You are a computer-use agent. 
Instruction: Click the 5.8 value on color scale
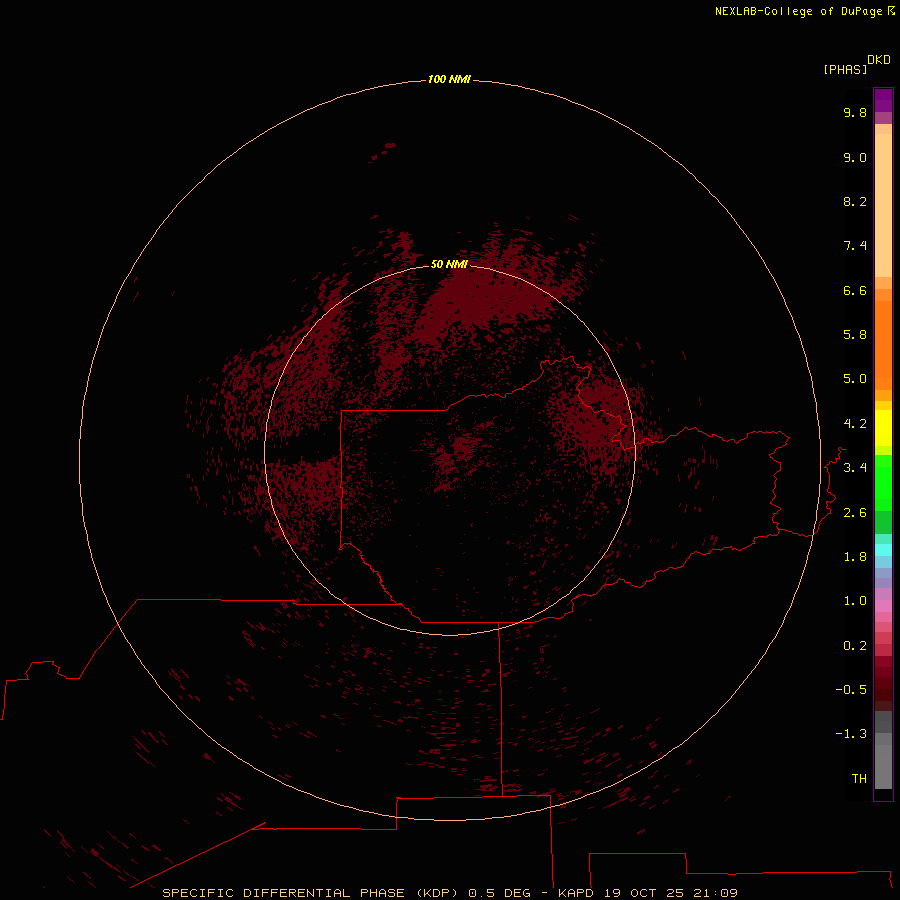point(855,335)
